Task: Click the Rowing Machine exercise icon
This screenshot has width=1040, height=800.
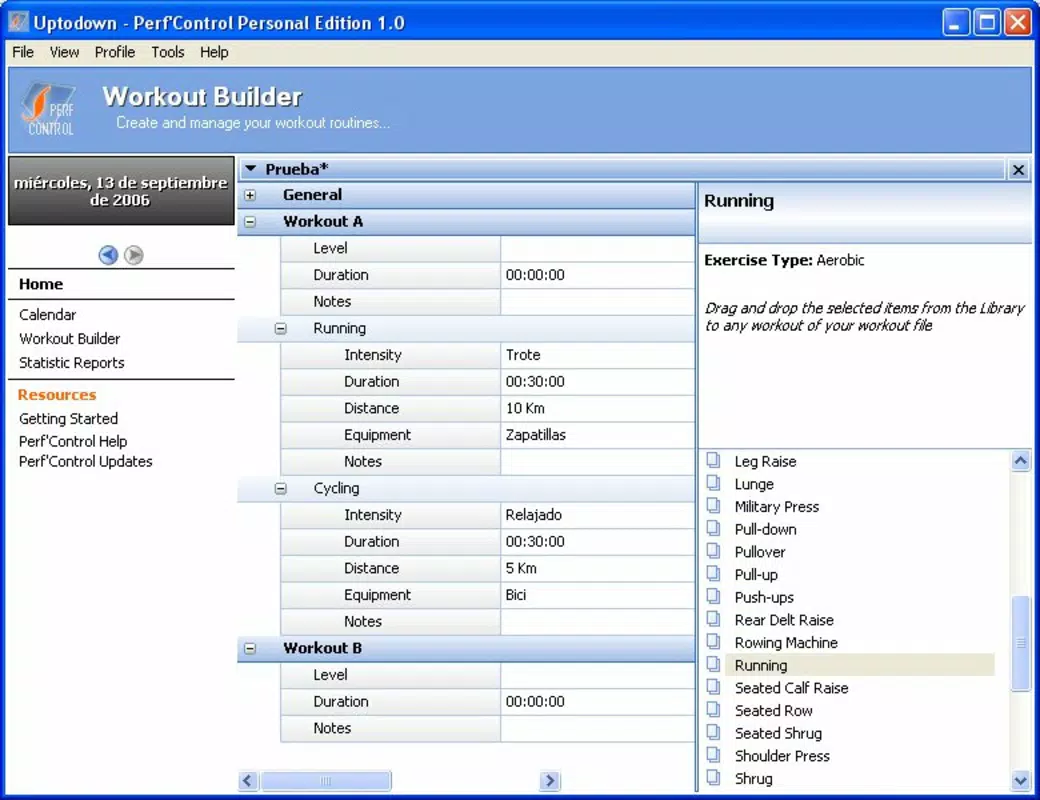Action: (x=714, y=641)
